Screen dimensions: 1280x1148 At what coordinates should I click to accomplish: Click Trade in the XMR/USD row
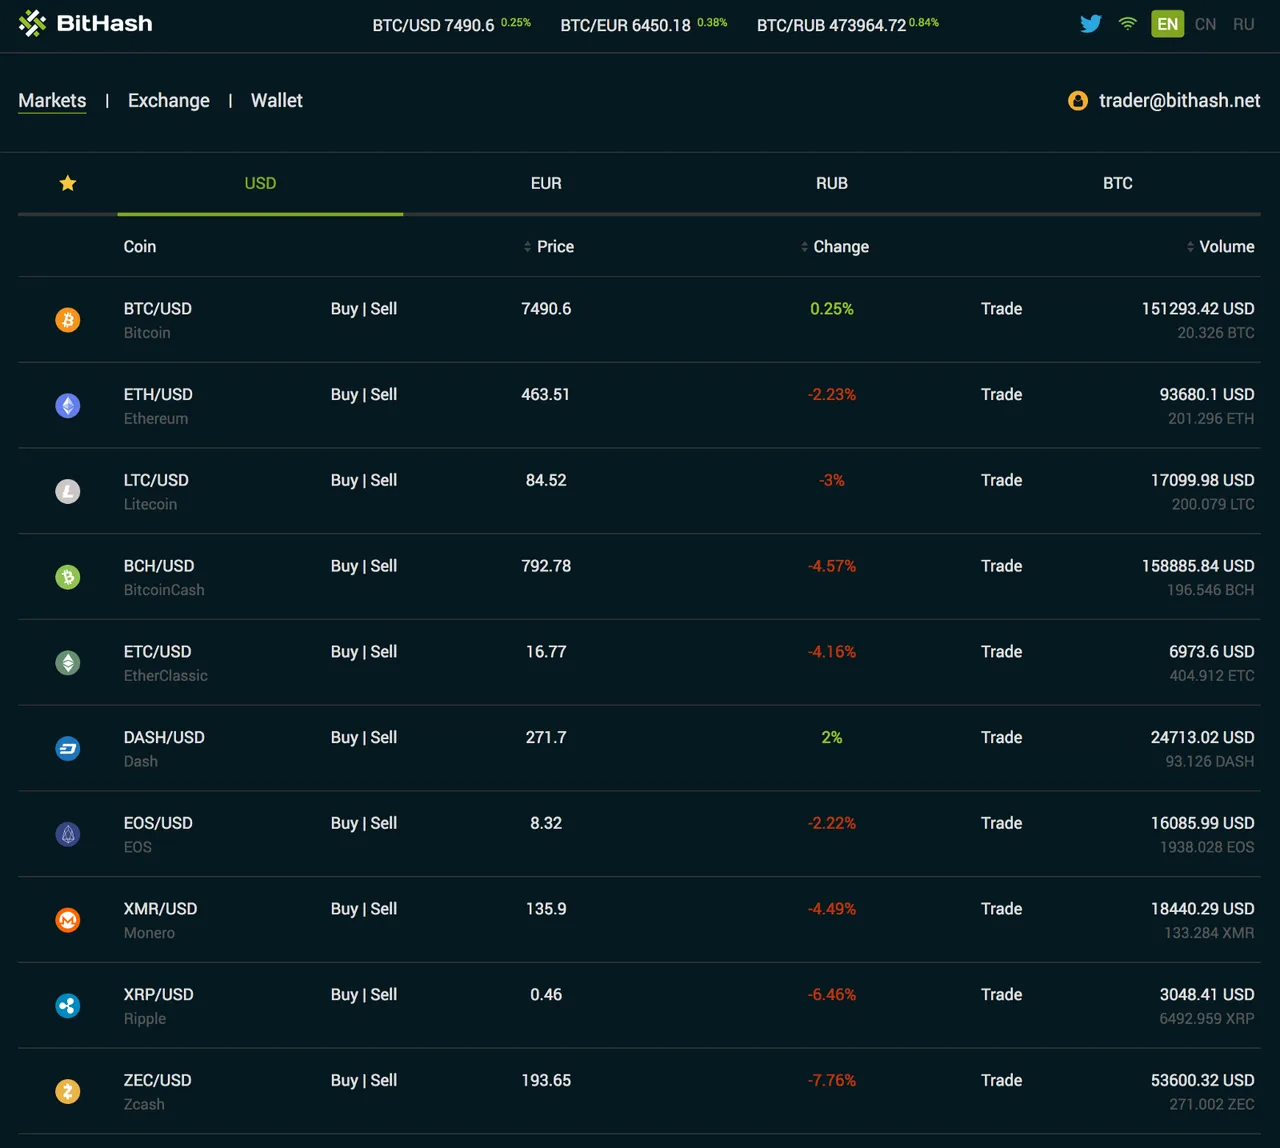(1001, 909)
